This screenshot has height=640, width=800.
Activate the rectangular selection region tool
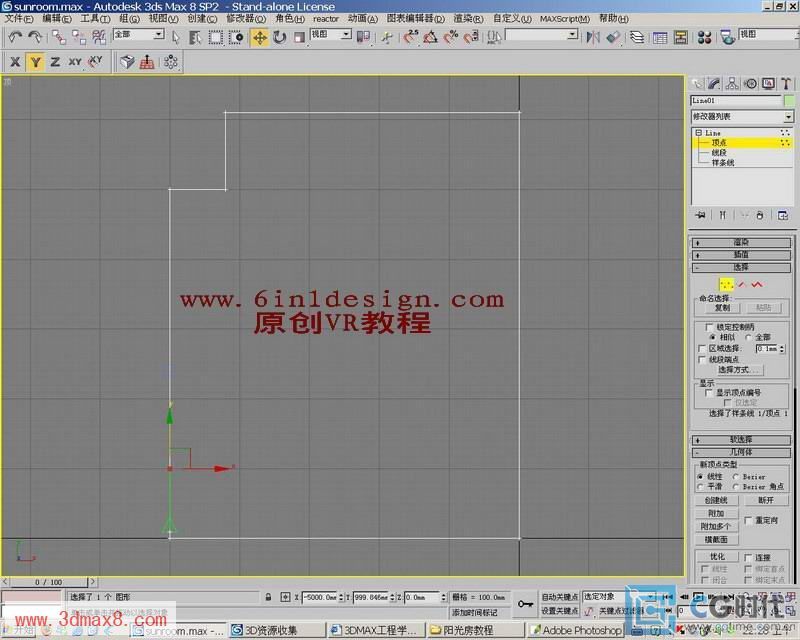coord(215,37)
